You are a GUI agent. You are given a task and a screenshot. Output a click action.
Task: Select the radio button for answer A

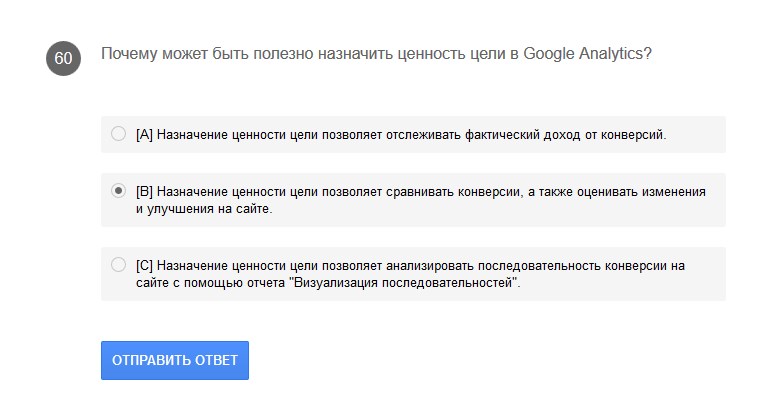118,134
